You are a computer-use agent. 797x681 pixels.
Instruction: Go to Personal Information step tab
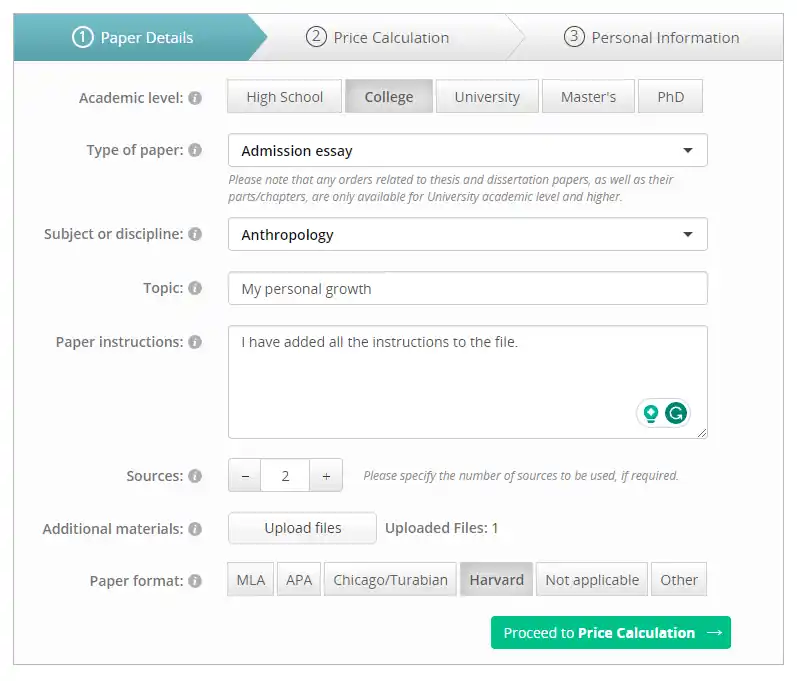(x=652, y=38)
